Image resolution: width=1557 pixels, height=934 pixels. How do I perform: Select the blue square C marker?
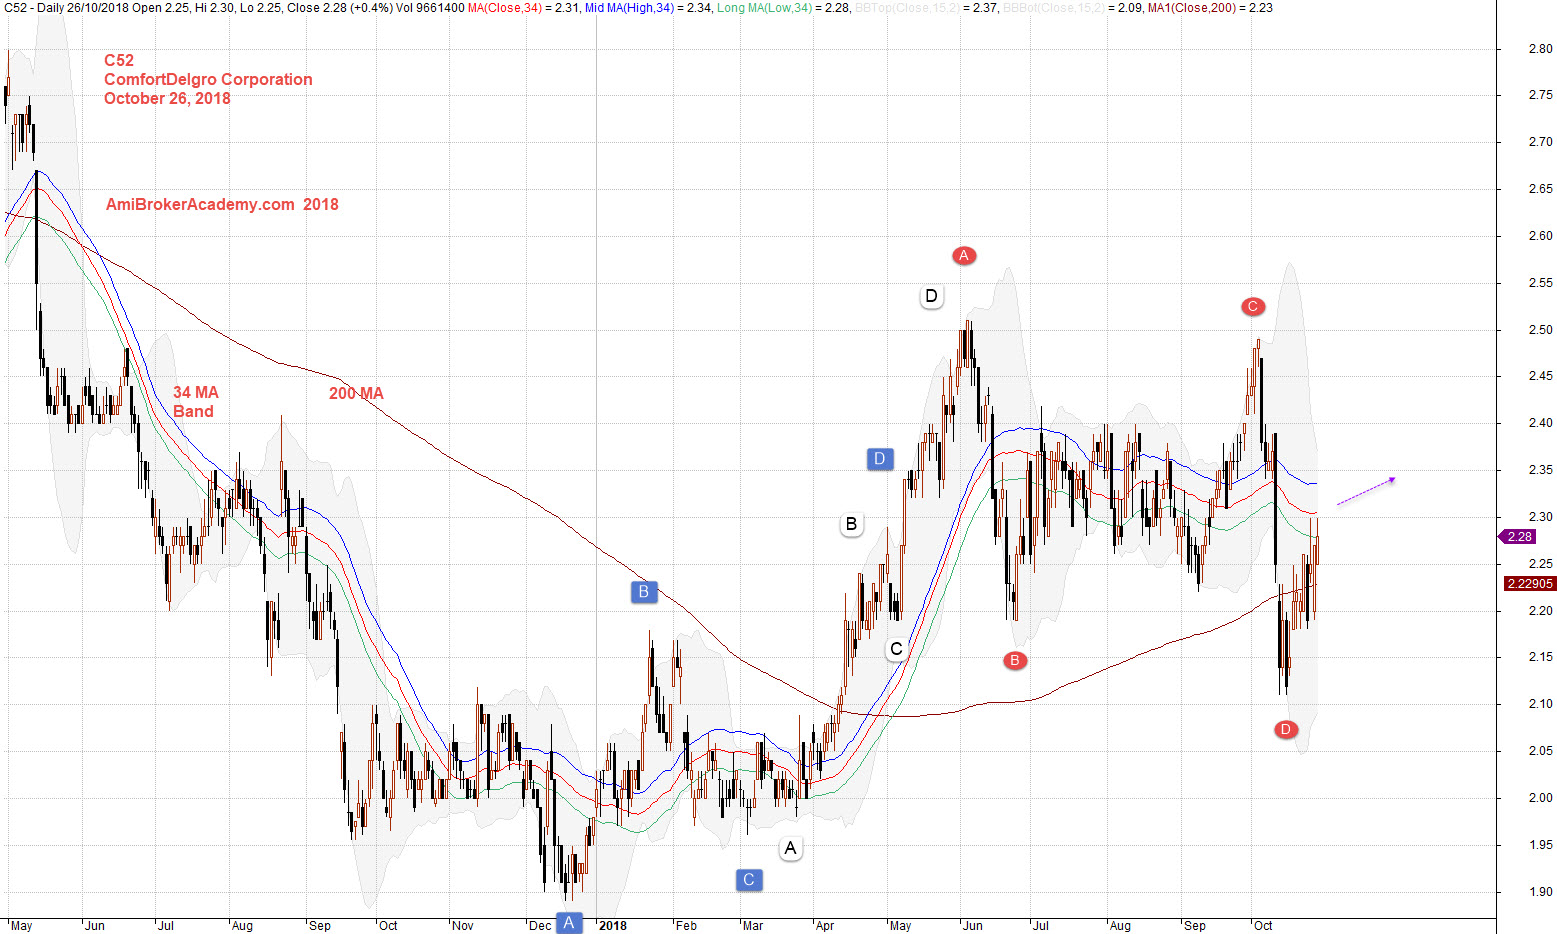point(749,879)
